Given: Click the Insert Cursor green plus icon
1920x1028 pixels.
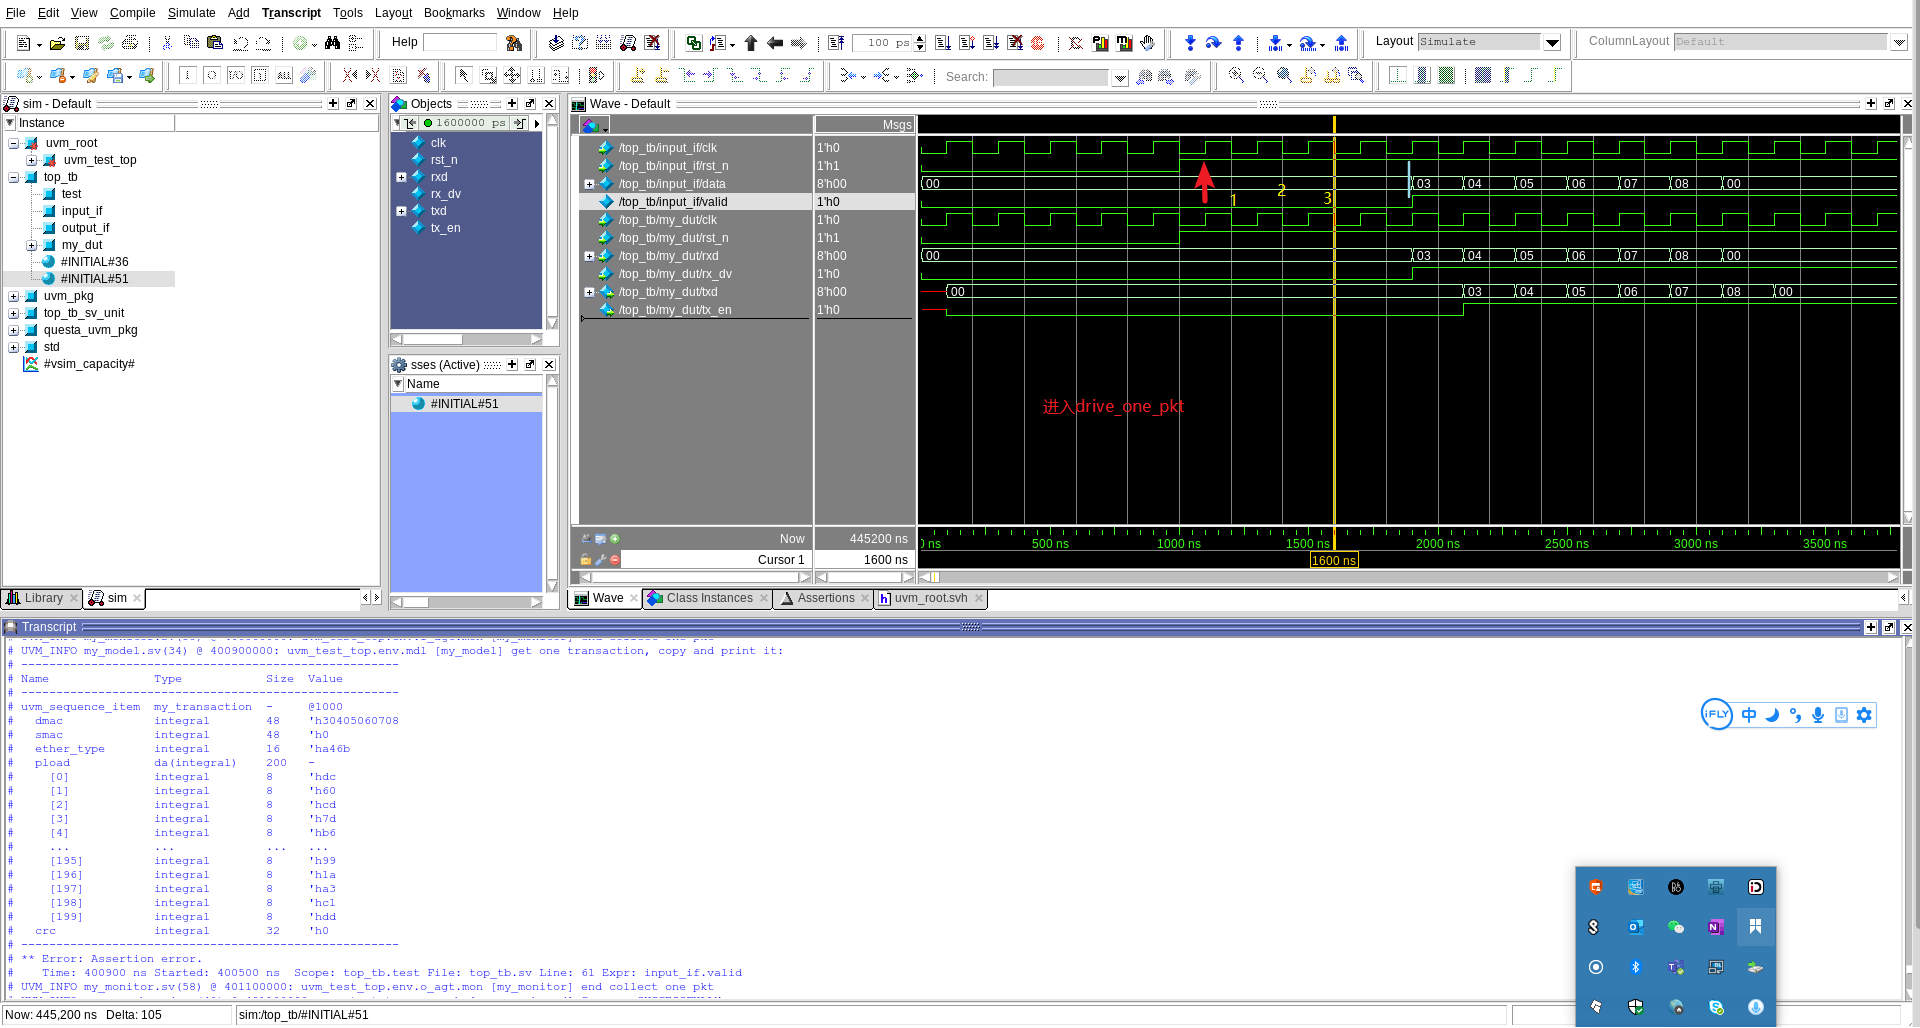Looking at the screenshot, I should click(615, 539).
